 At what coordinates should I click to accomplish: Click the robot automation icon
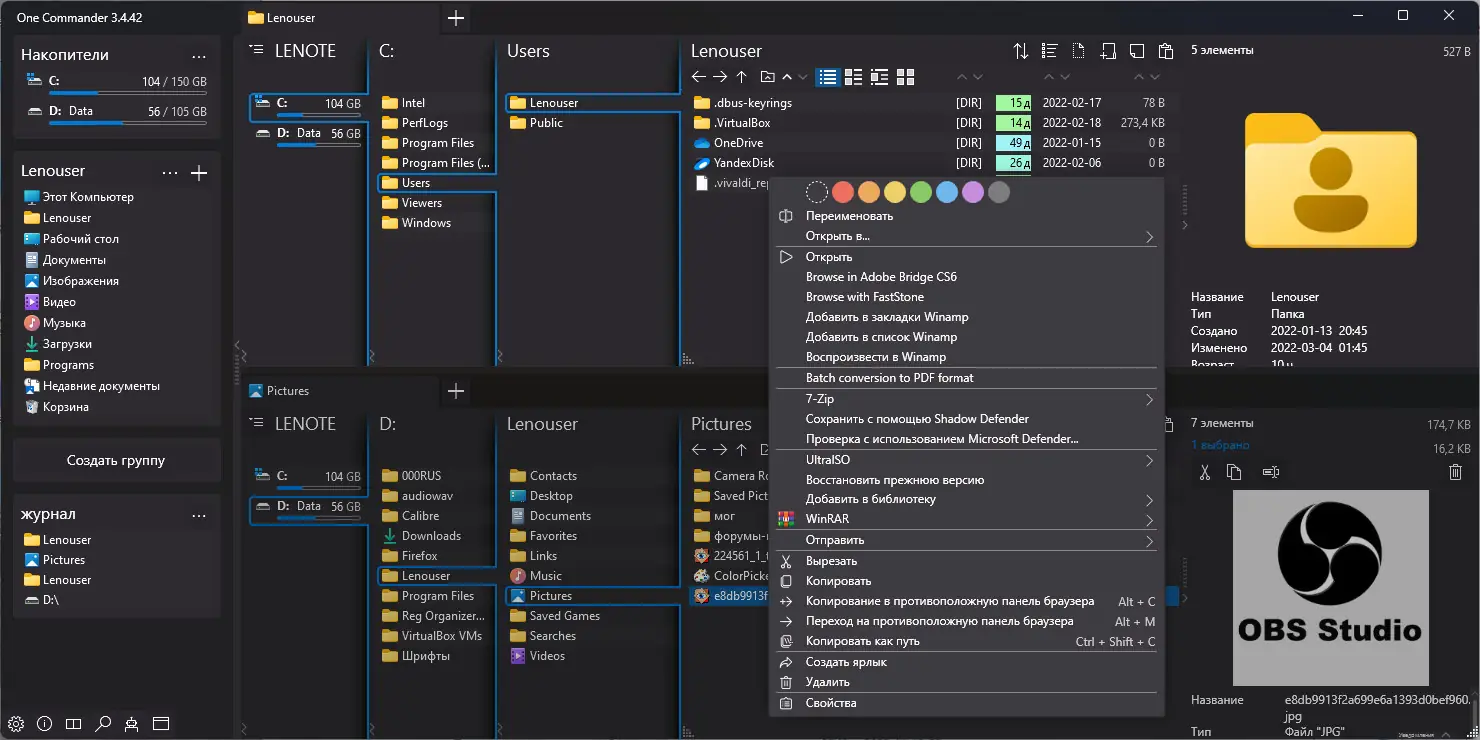click(x=131, y=723)
